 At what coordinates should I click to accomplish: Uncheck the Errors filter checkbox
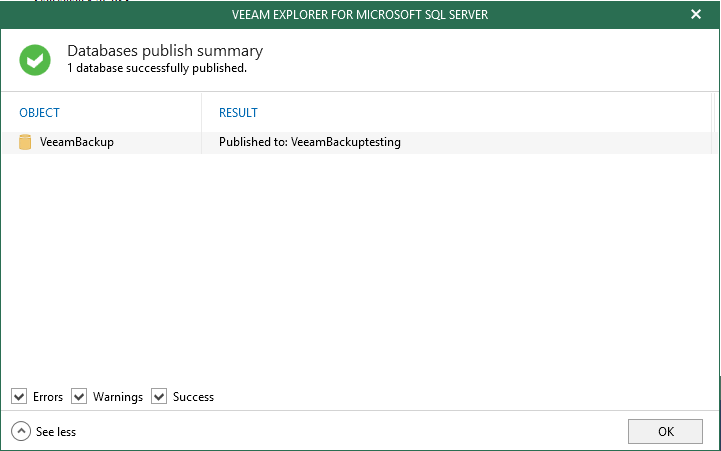click(x=19, y=397)
